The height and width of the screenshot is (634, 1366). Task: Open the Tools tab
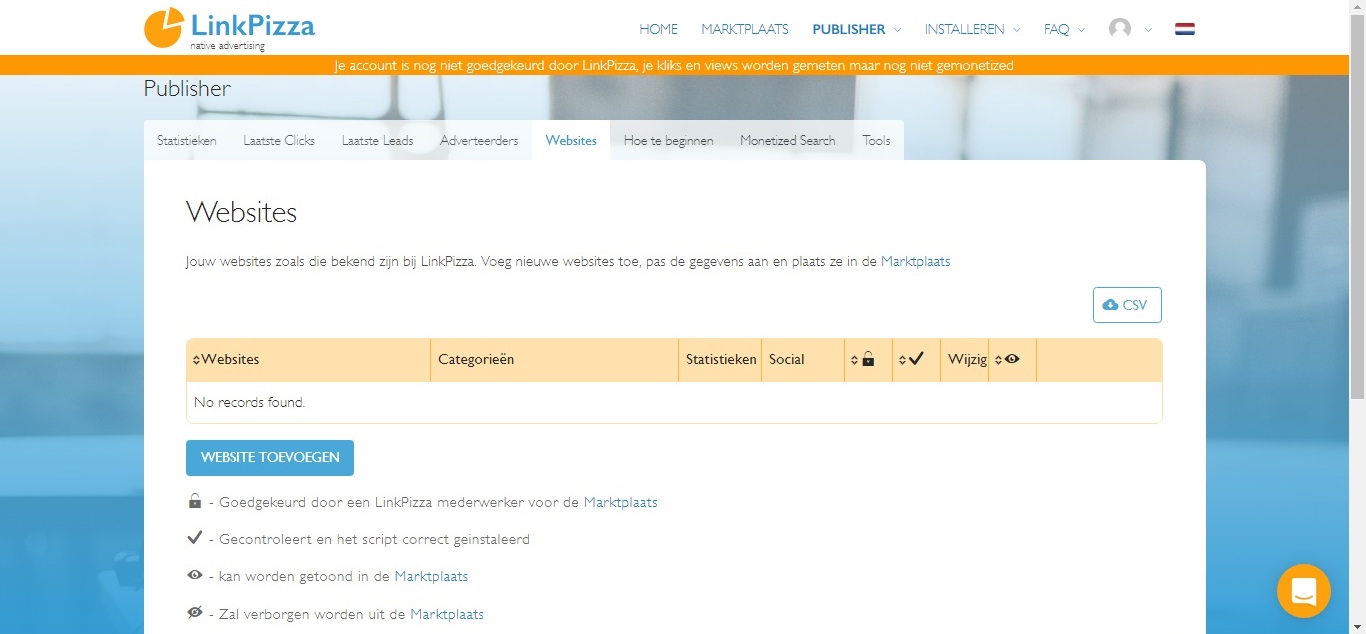click(x=876, y=140)
